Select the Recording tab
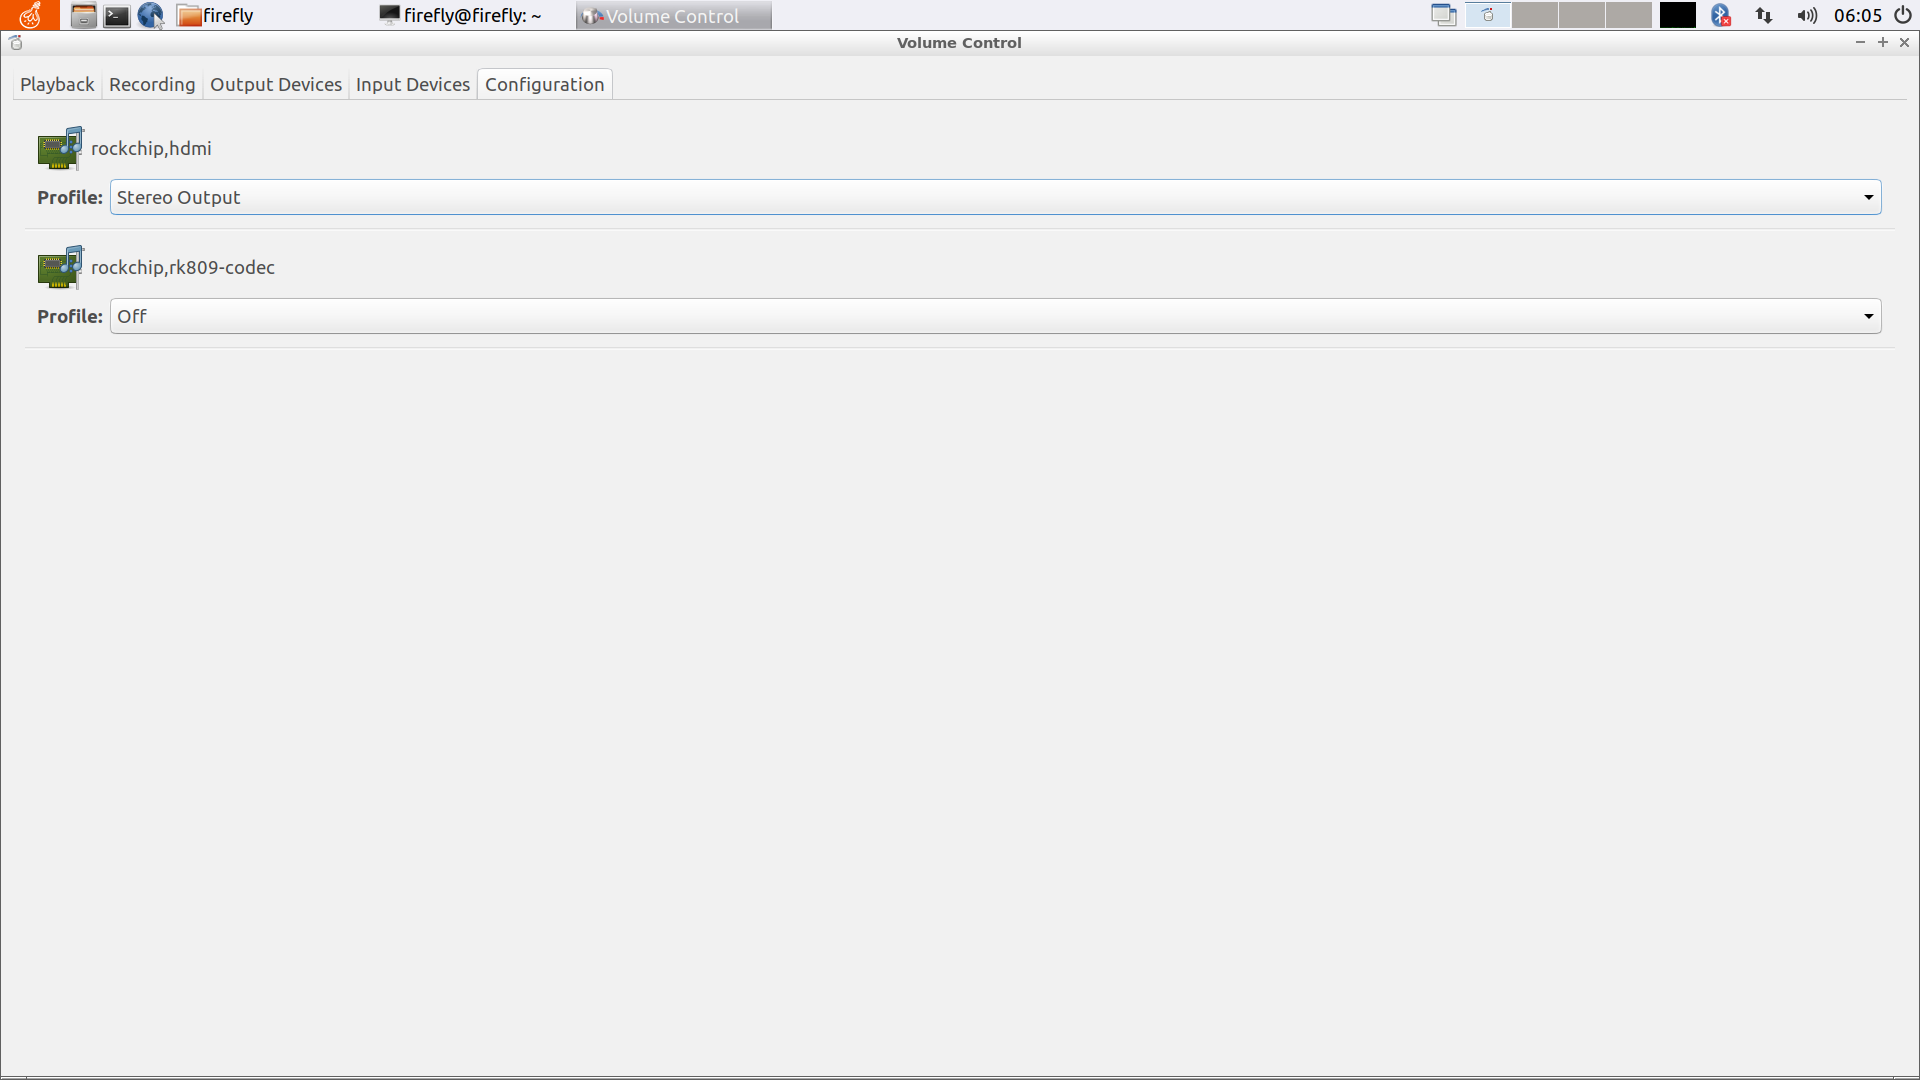Screen dimensions: 1920x1080 click(x=149, y=83)
